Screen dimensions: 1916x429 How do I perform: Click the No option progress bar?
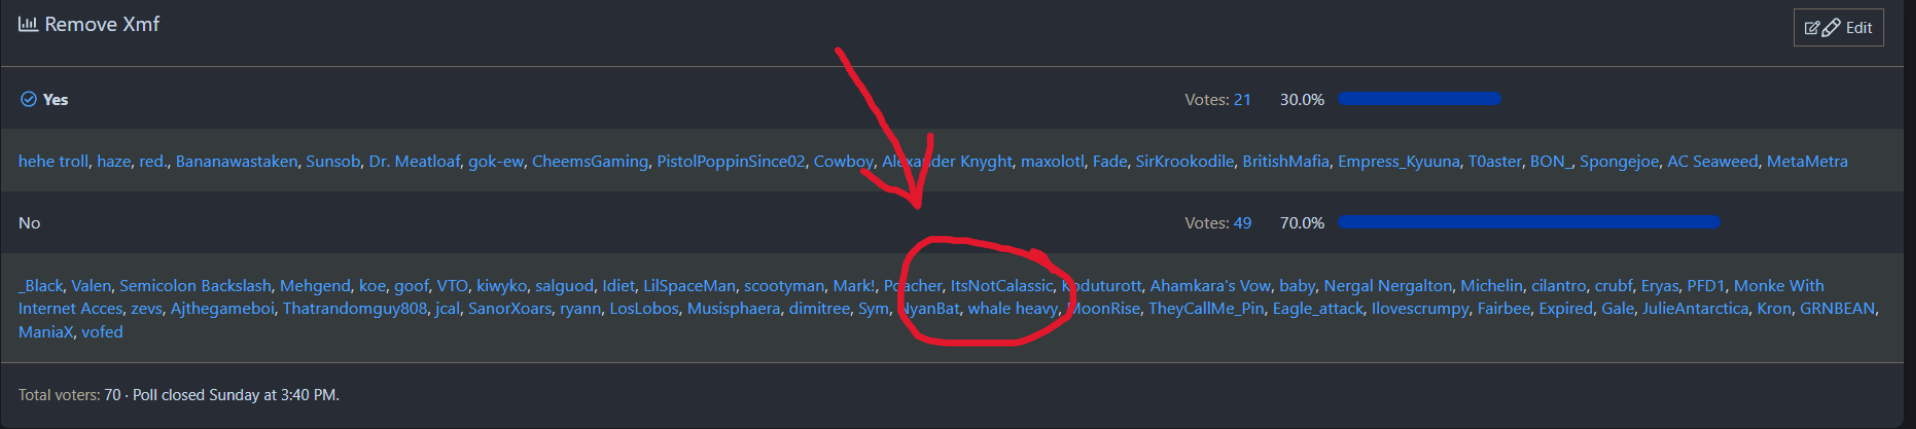coord(1528,222)
